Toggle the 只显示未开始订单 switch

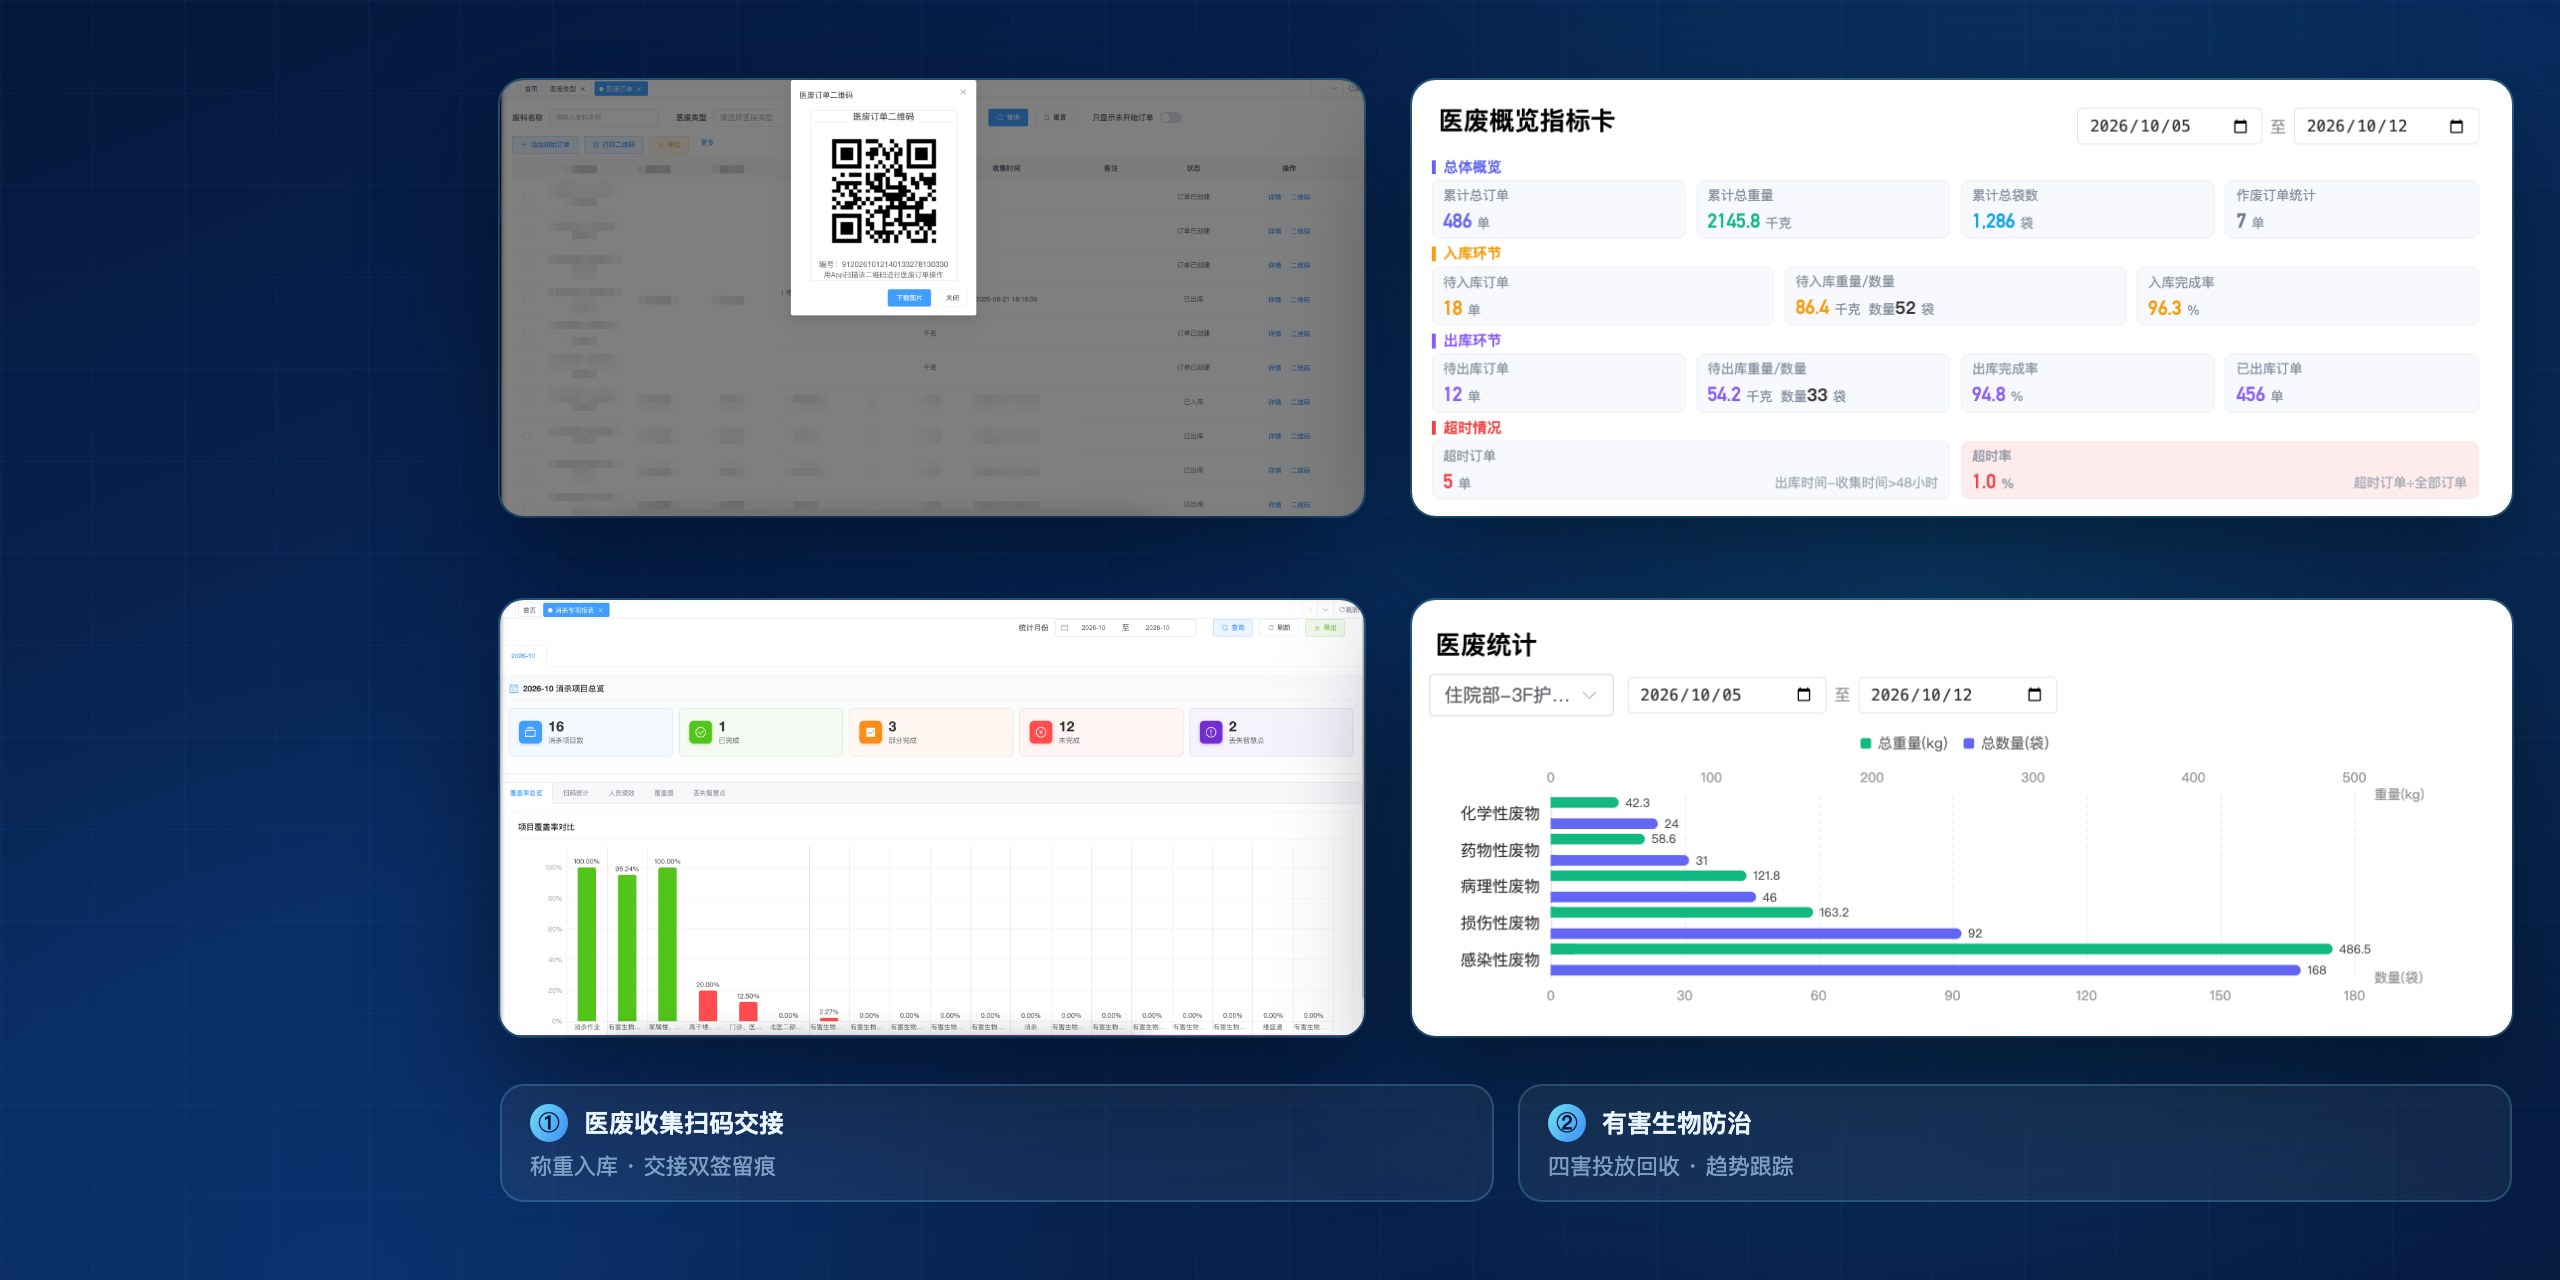pyautogui.click(x=1171, y=117)
